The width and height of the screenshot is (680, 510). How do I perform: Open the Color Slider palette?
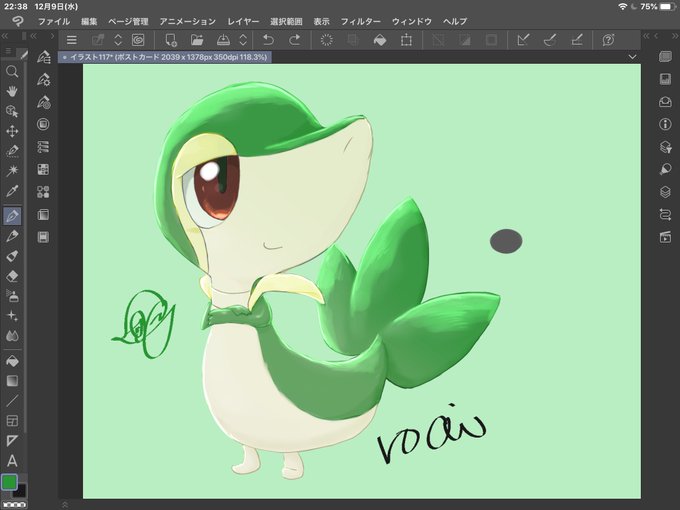(x=43, y=147)
